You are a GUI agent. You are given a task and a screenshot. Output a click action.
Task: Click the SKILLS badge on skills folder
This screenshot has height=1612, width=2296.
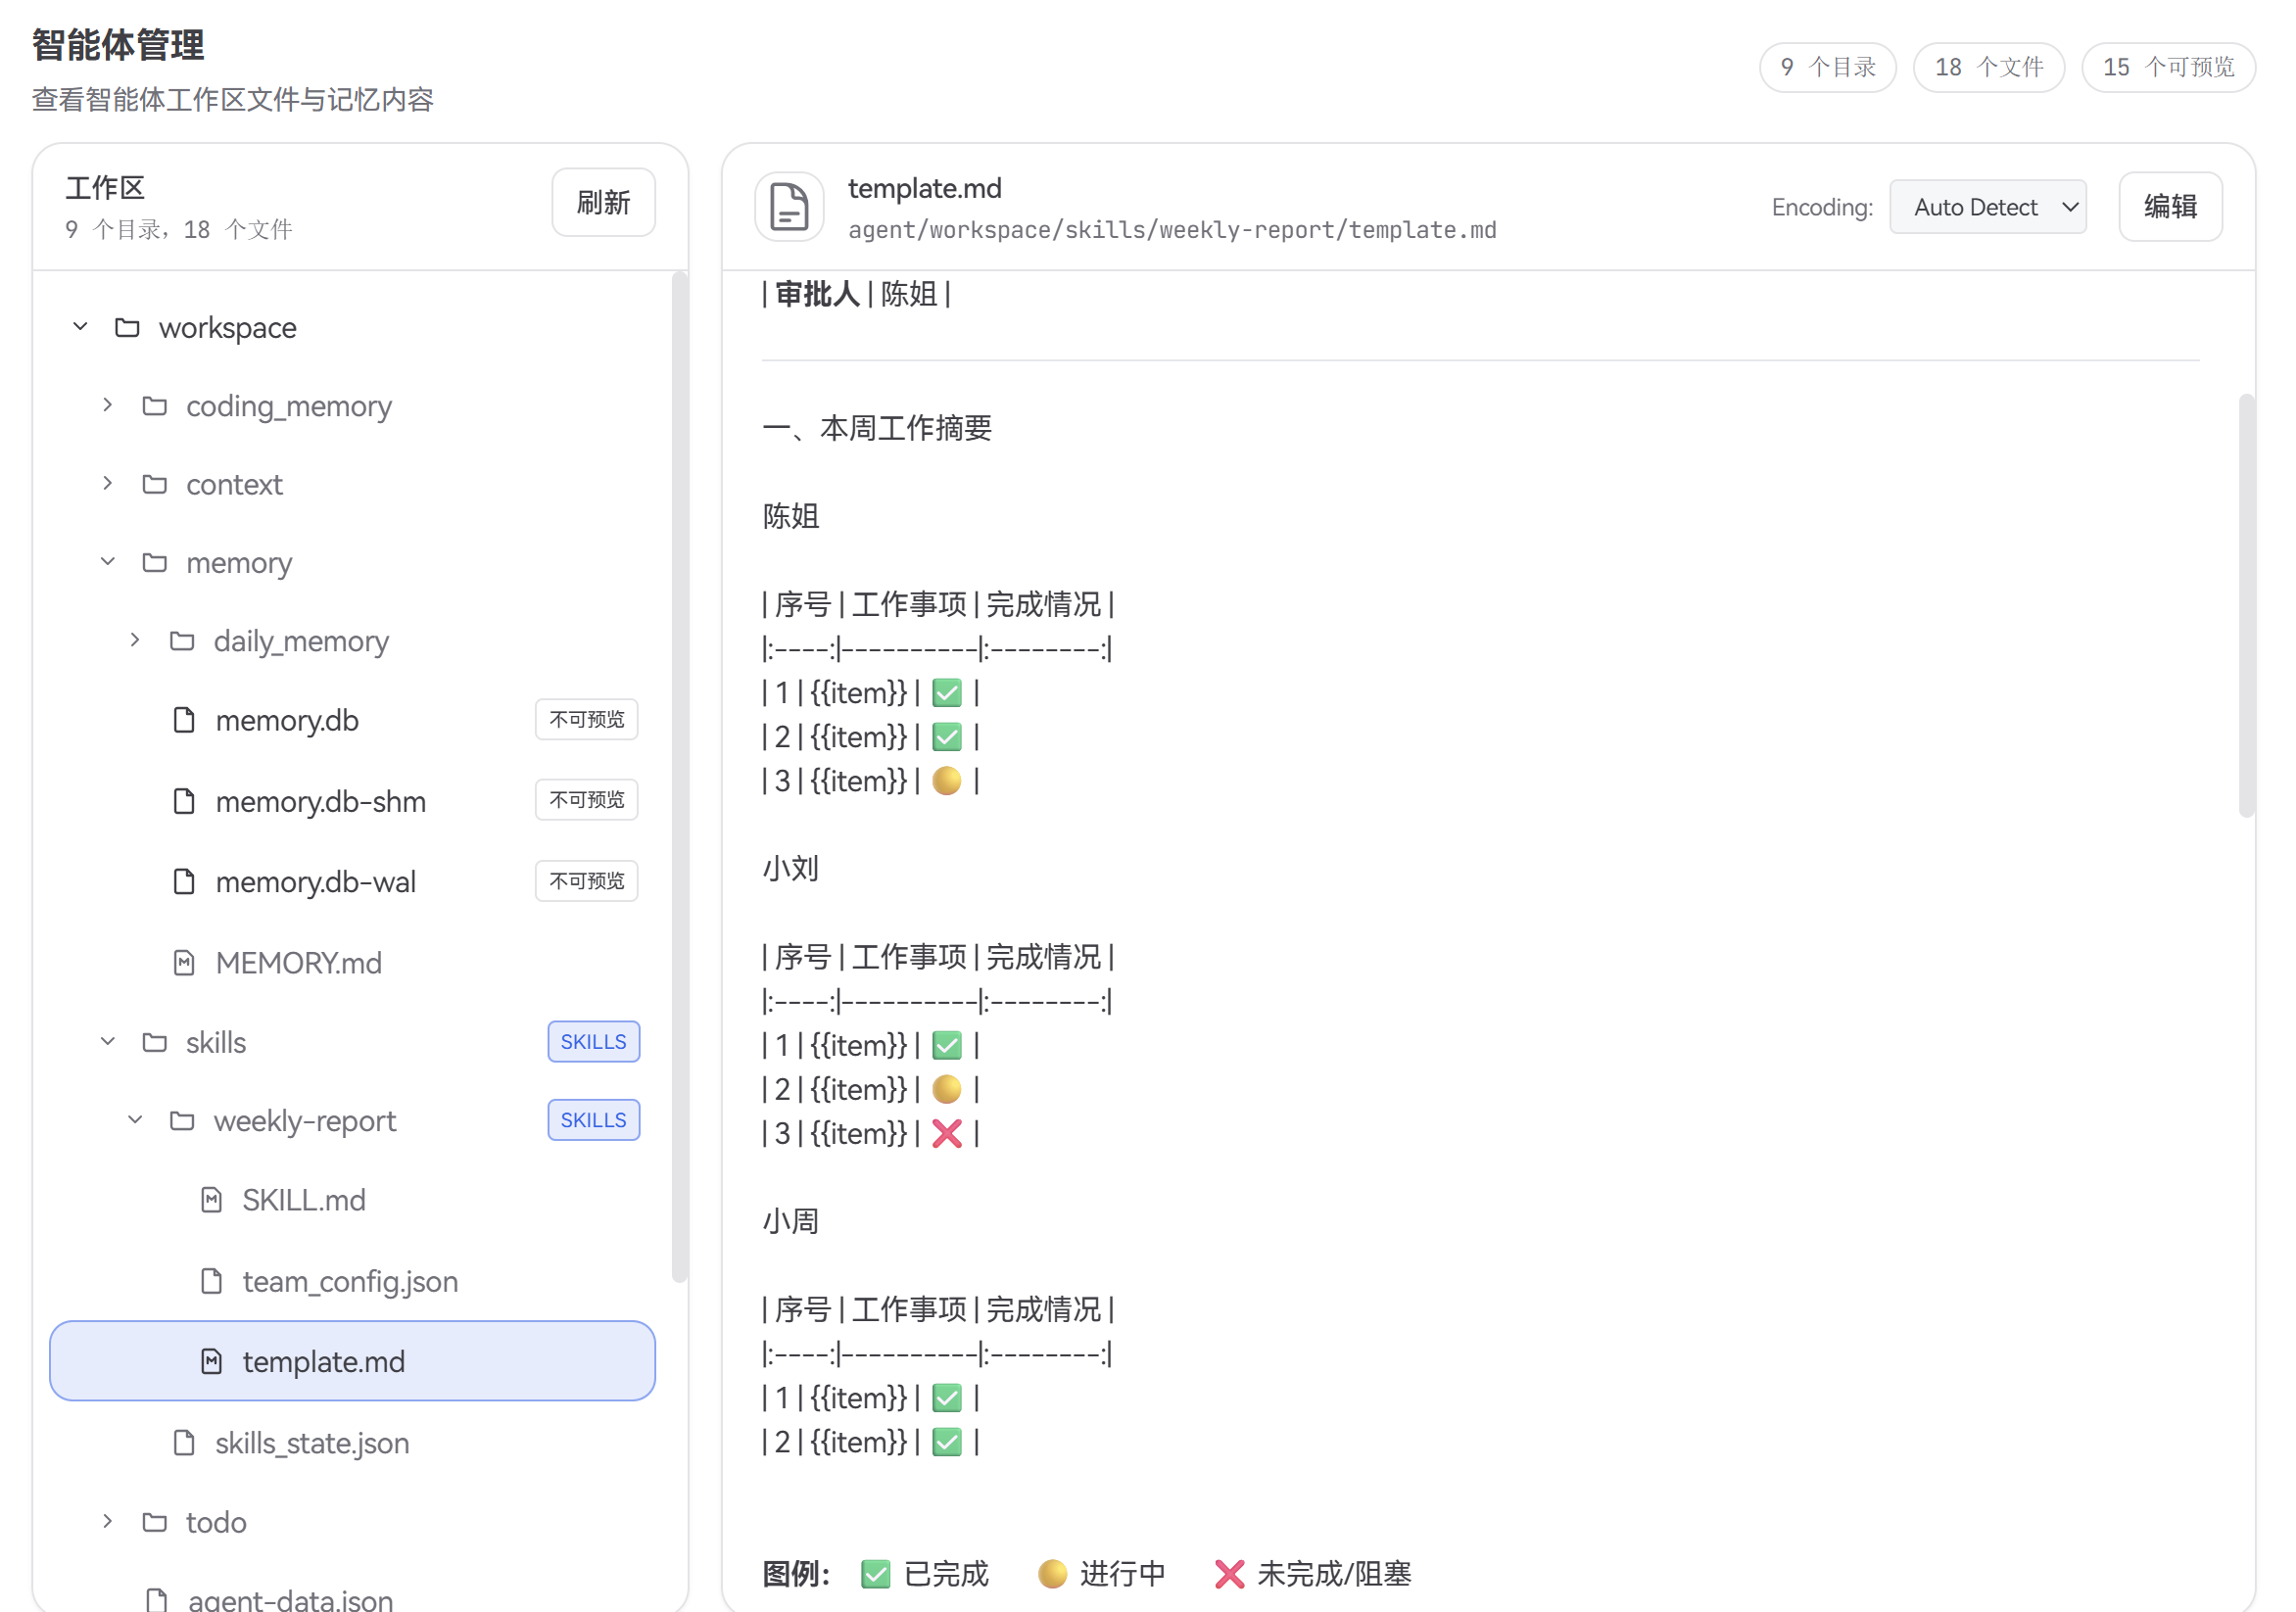(x=594, y=1042)
